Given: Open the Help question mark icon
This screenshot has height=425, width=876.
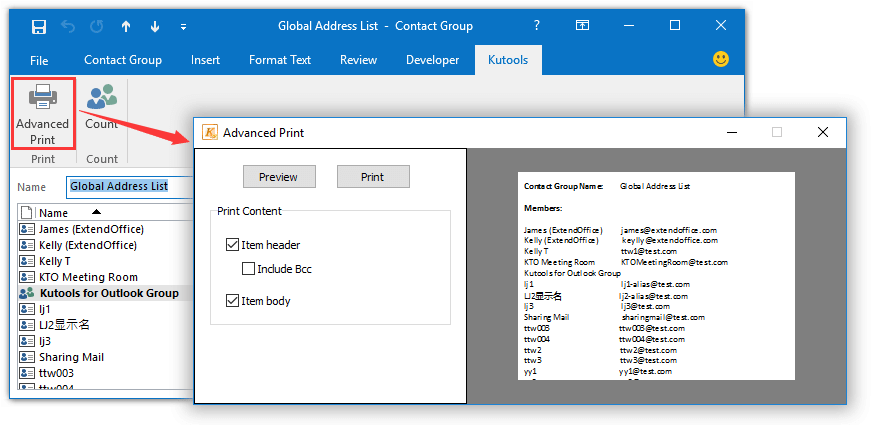Looking at the screenshot, I should [x=537, y=26].
